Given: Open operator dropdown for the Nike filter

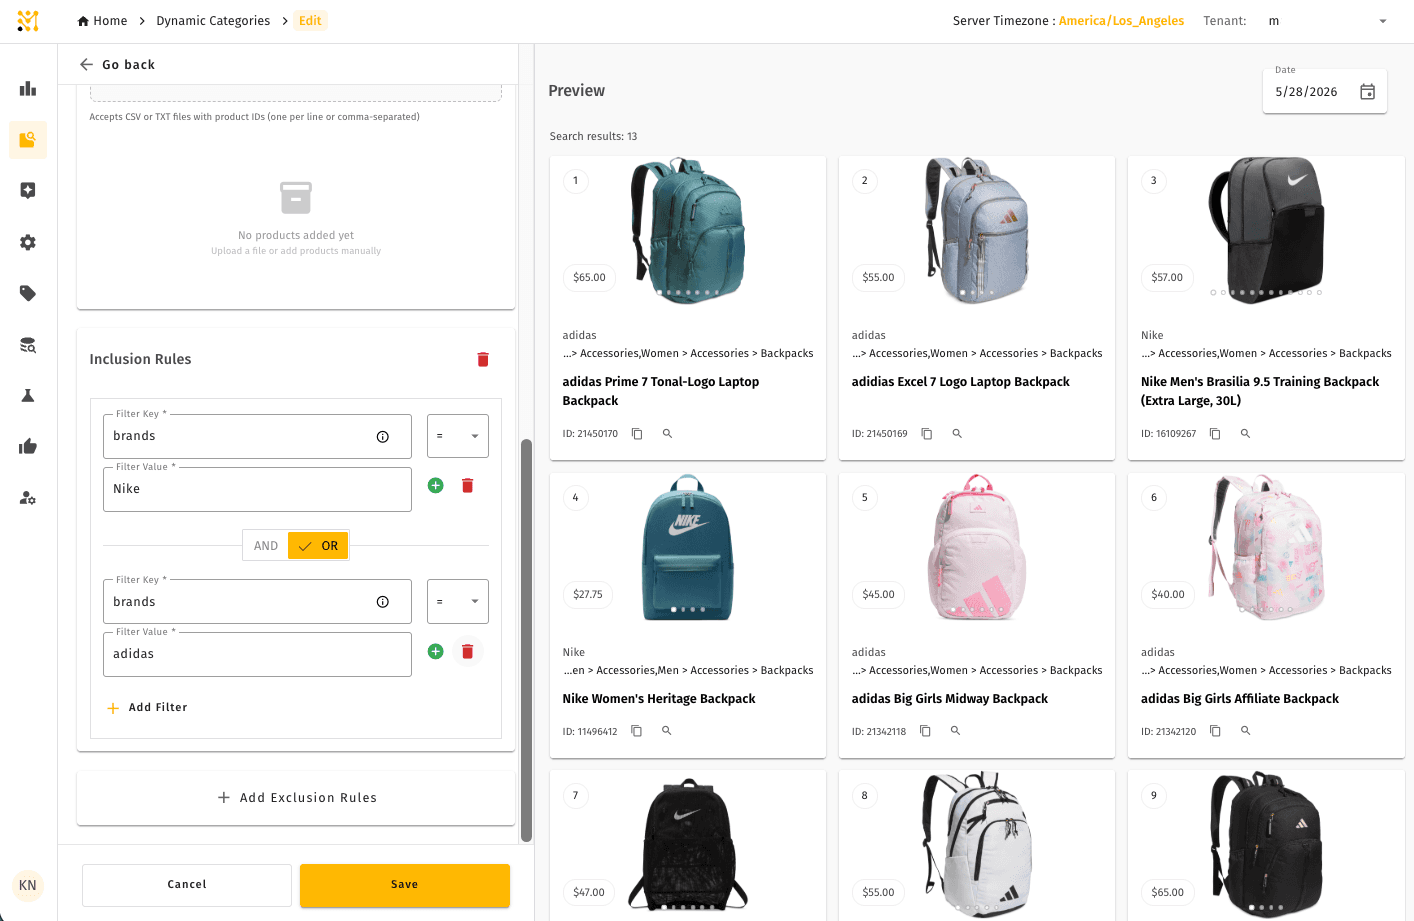Looking at the screenshot, I should 458,436.
